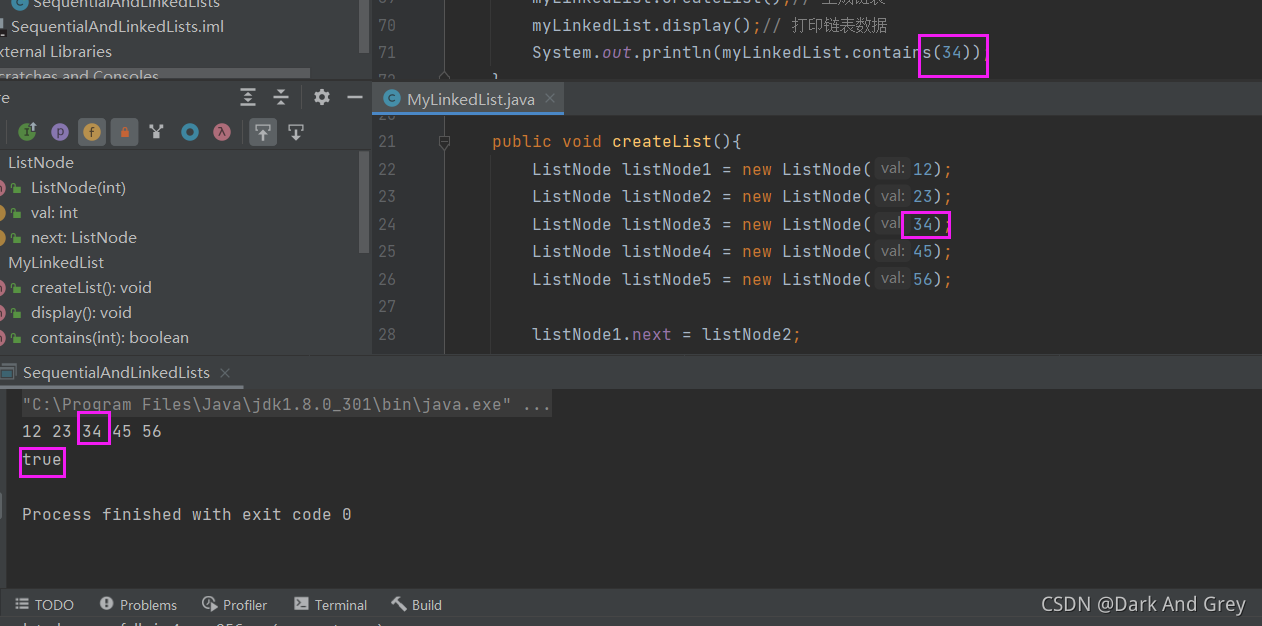Screen dimensions: 1262x626
Task: Toggle Autoscroll from Source icon
Action: coord(296,131)
